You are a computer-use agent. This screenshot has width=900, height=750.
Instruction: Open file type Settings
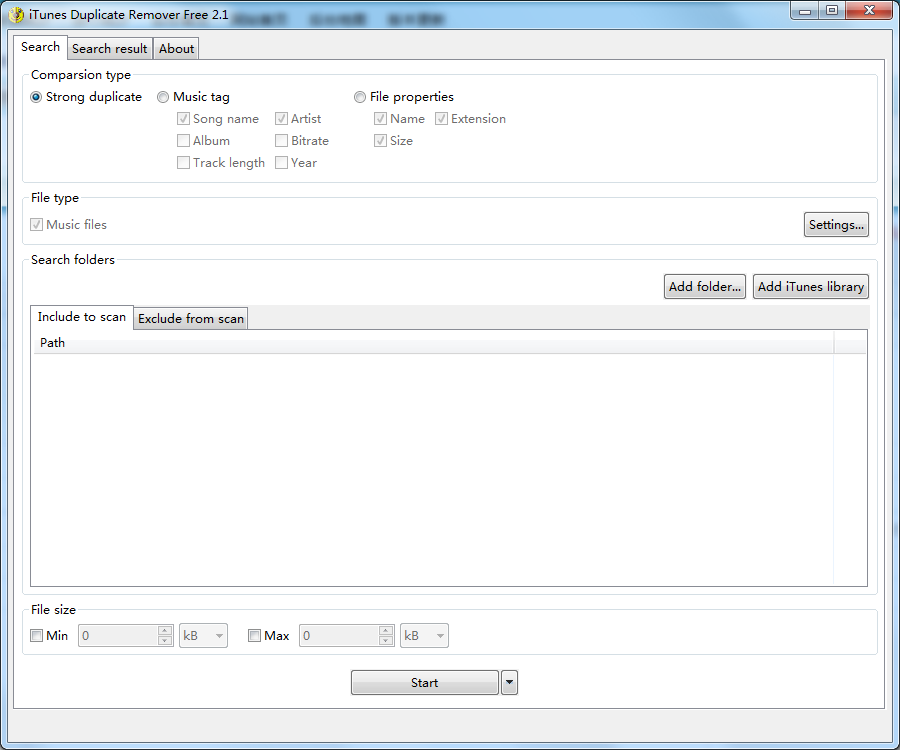tap(836, 224)
